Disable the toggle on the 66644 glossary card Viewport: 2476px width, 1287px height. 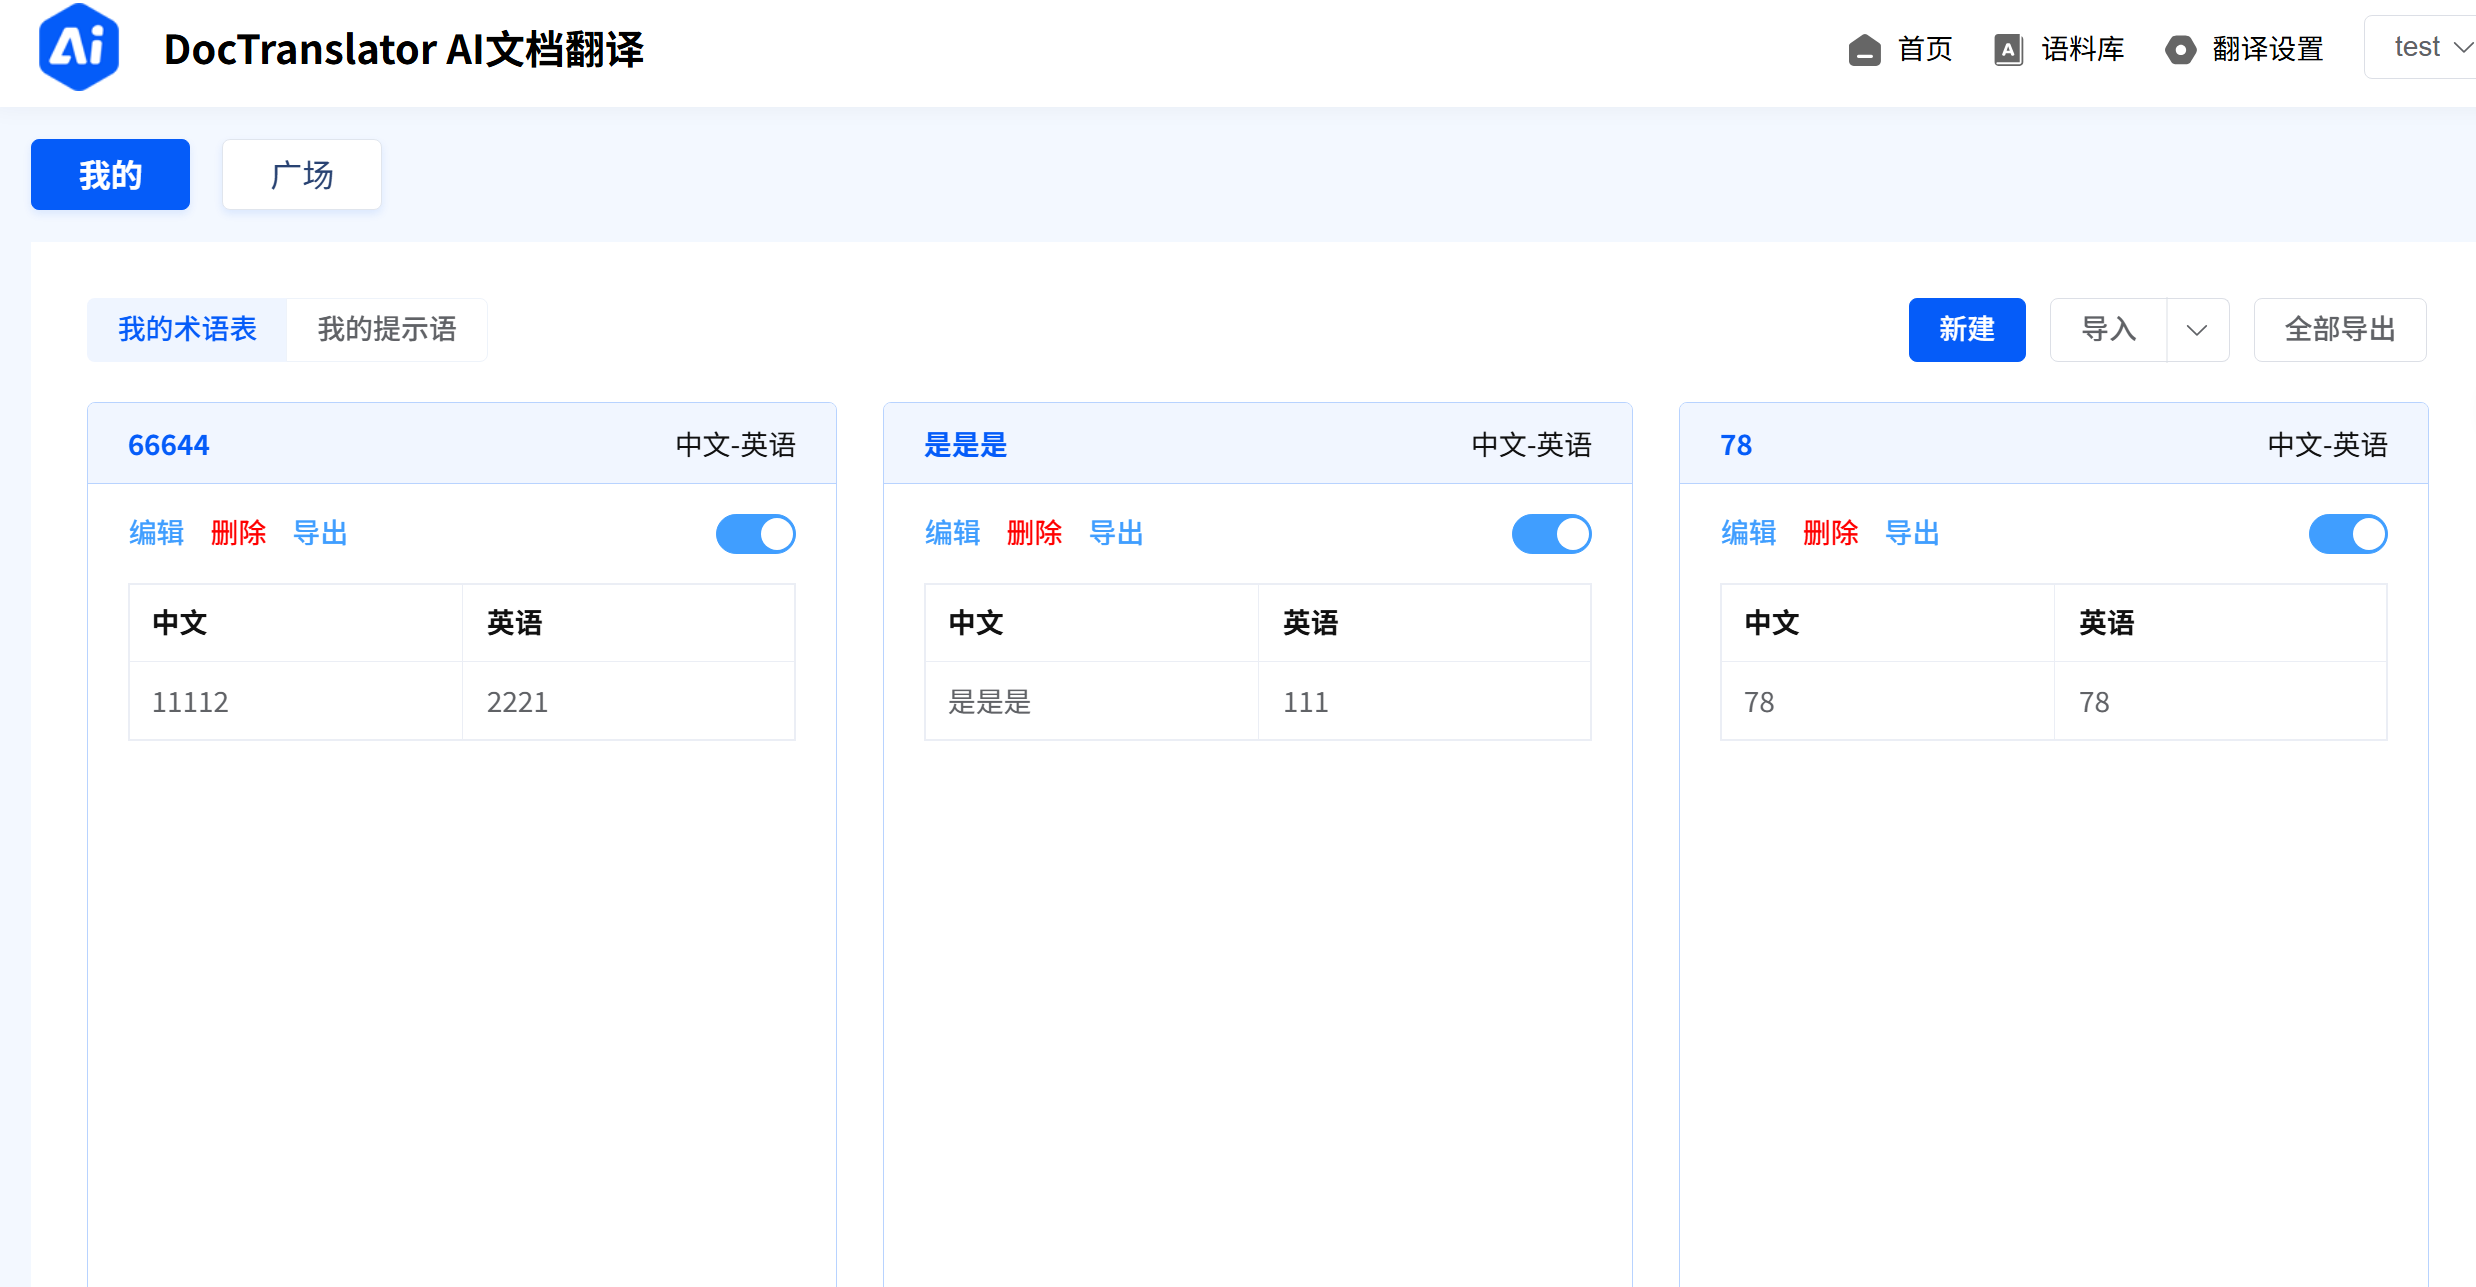pos(755,533)
